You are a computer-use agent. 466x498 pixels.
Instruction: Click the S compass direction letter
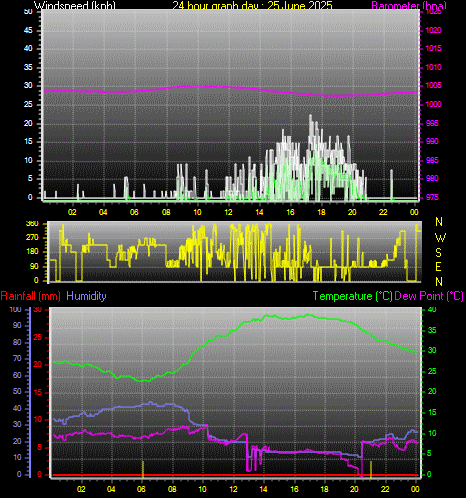(x=439, y=253)
